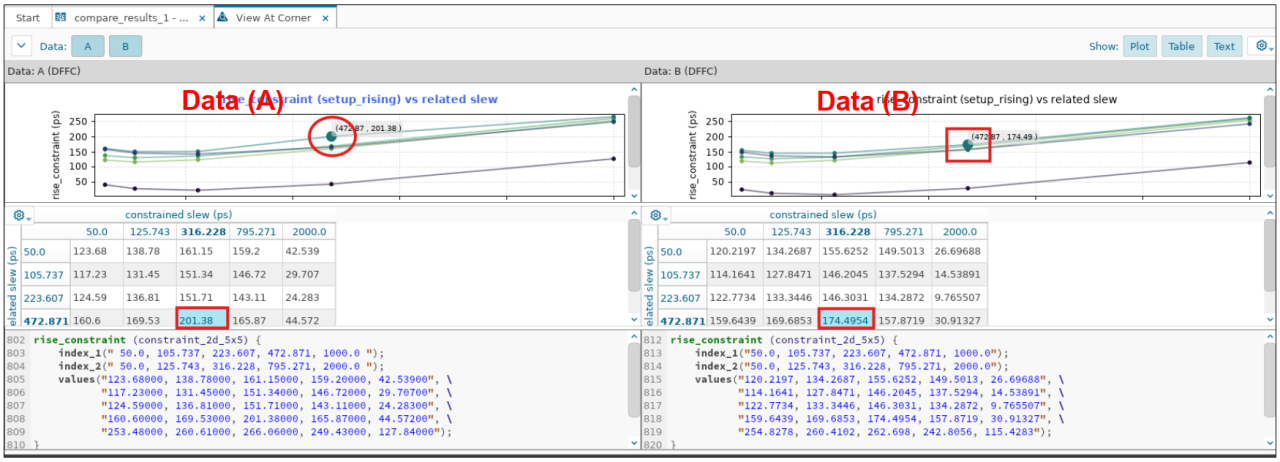Viewport: 1280px width, 462px height.
Task: Click the View At Corner tab icon
Action: click(223, 18)
